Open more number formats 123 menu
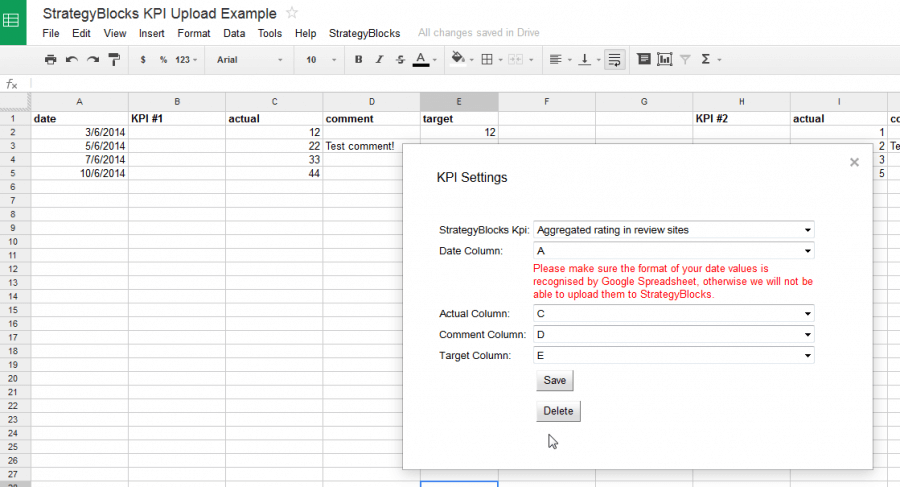Screen dimensions: 900x487 tap(186, 60)
